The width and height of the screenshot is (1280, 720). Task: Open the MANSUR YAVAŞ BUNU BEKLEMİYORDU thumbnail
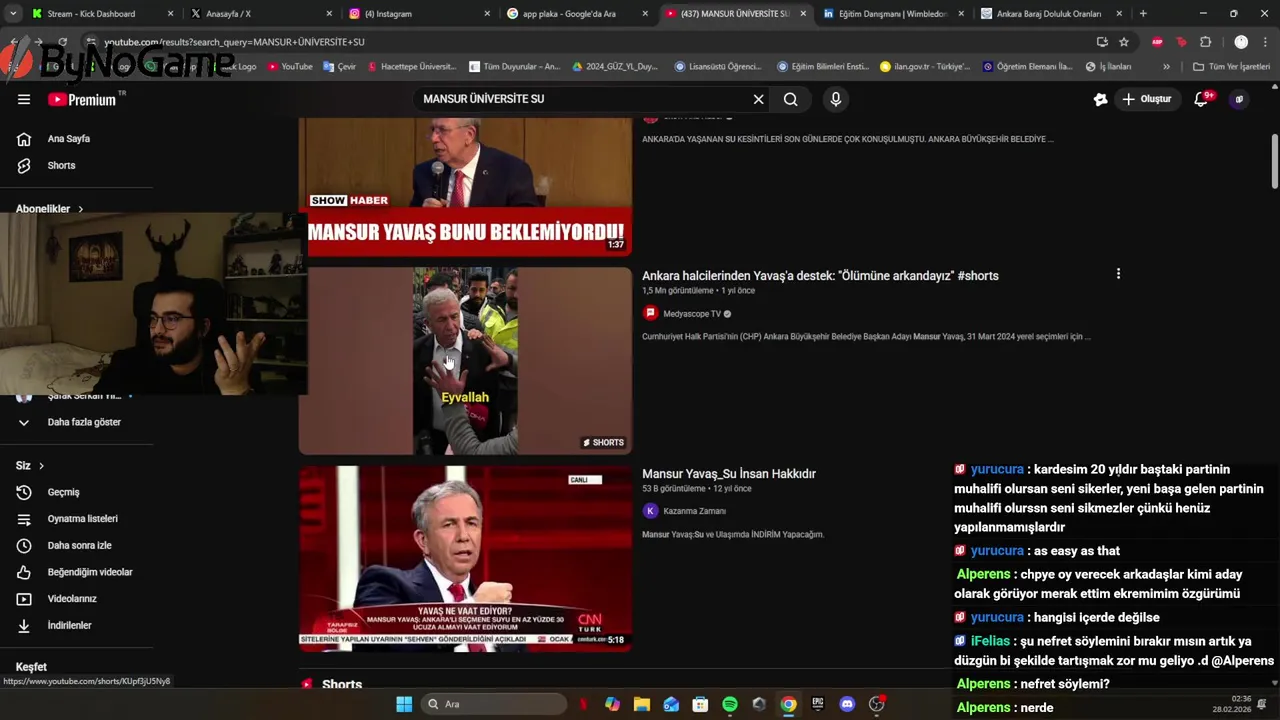tap(465, 186)
